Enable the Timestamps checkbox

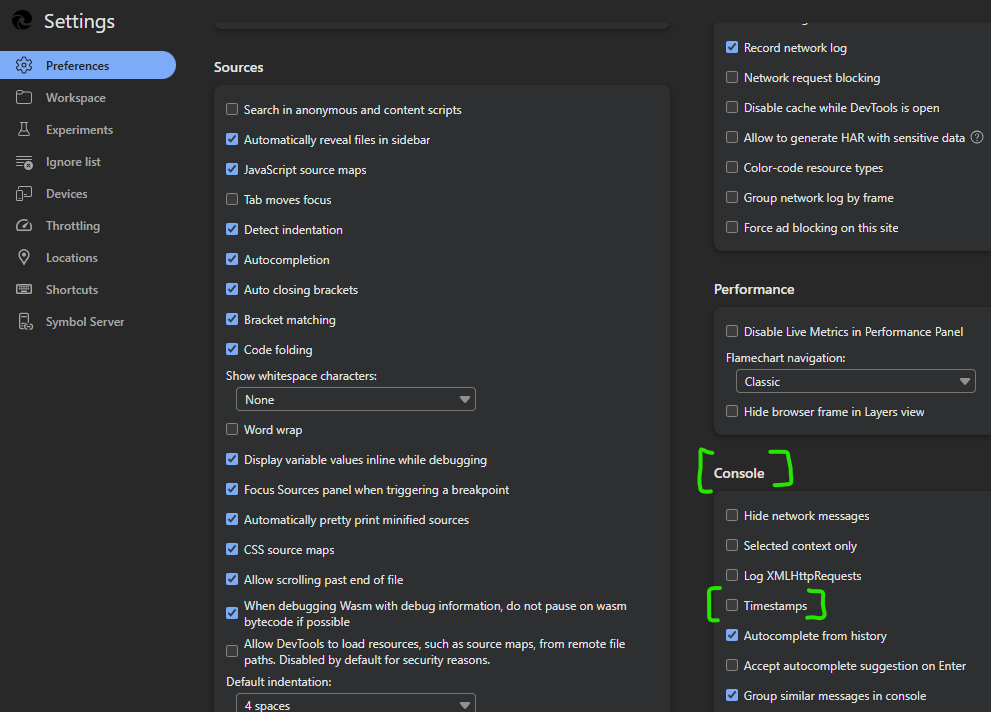point(732,605)
